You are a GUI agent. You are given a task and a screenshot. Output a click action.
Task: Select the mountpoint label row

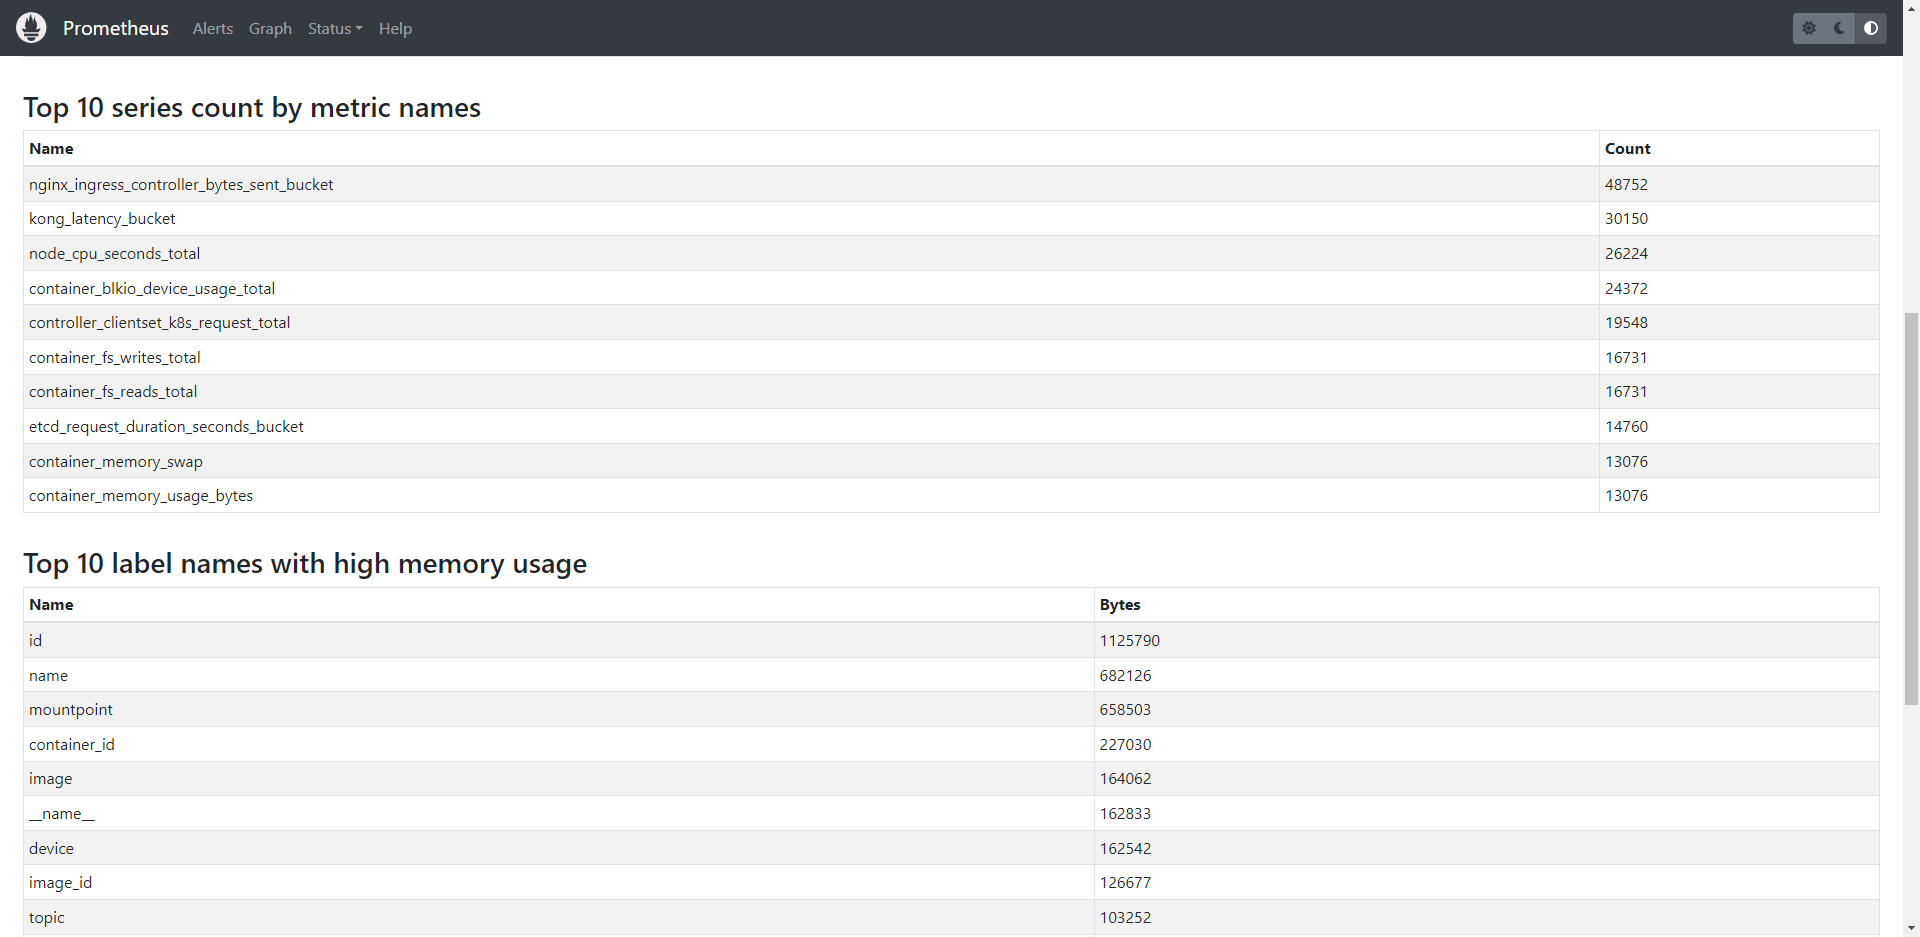(71, 710)
